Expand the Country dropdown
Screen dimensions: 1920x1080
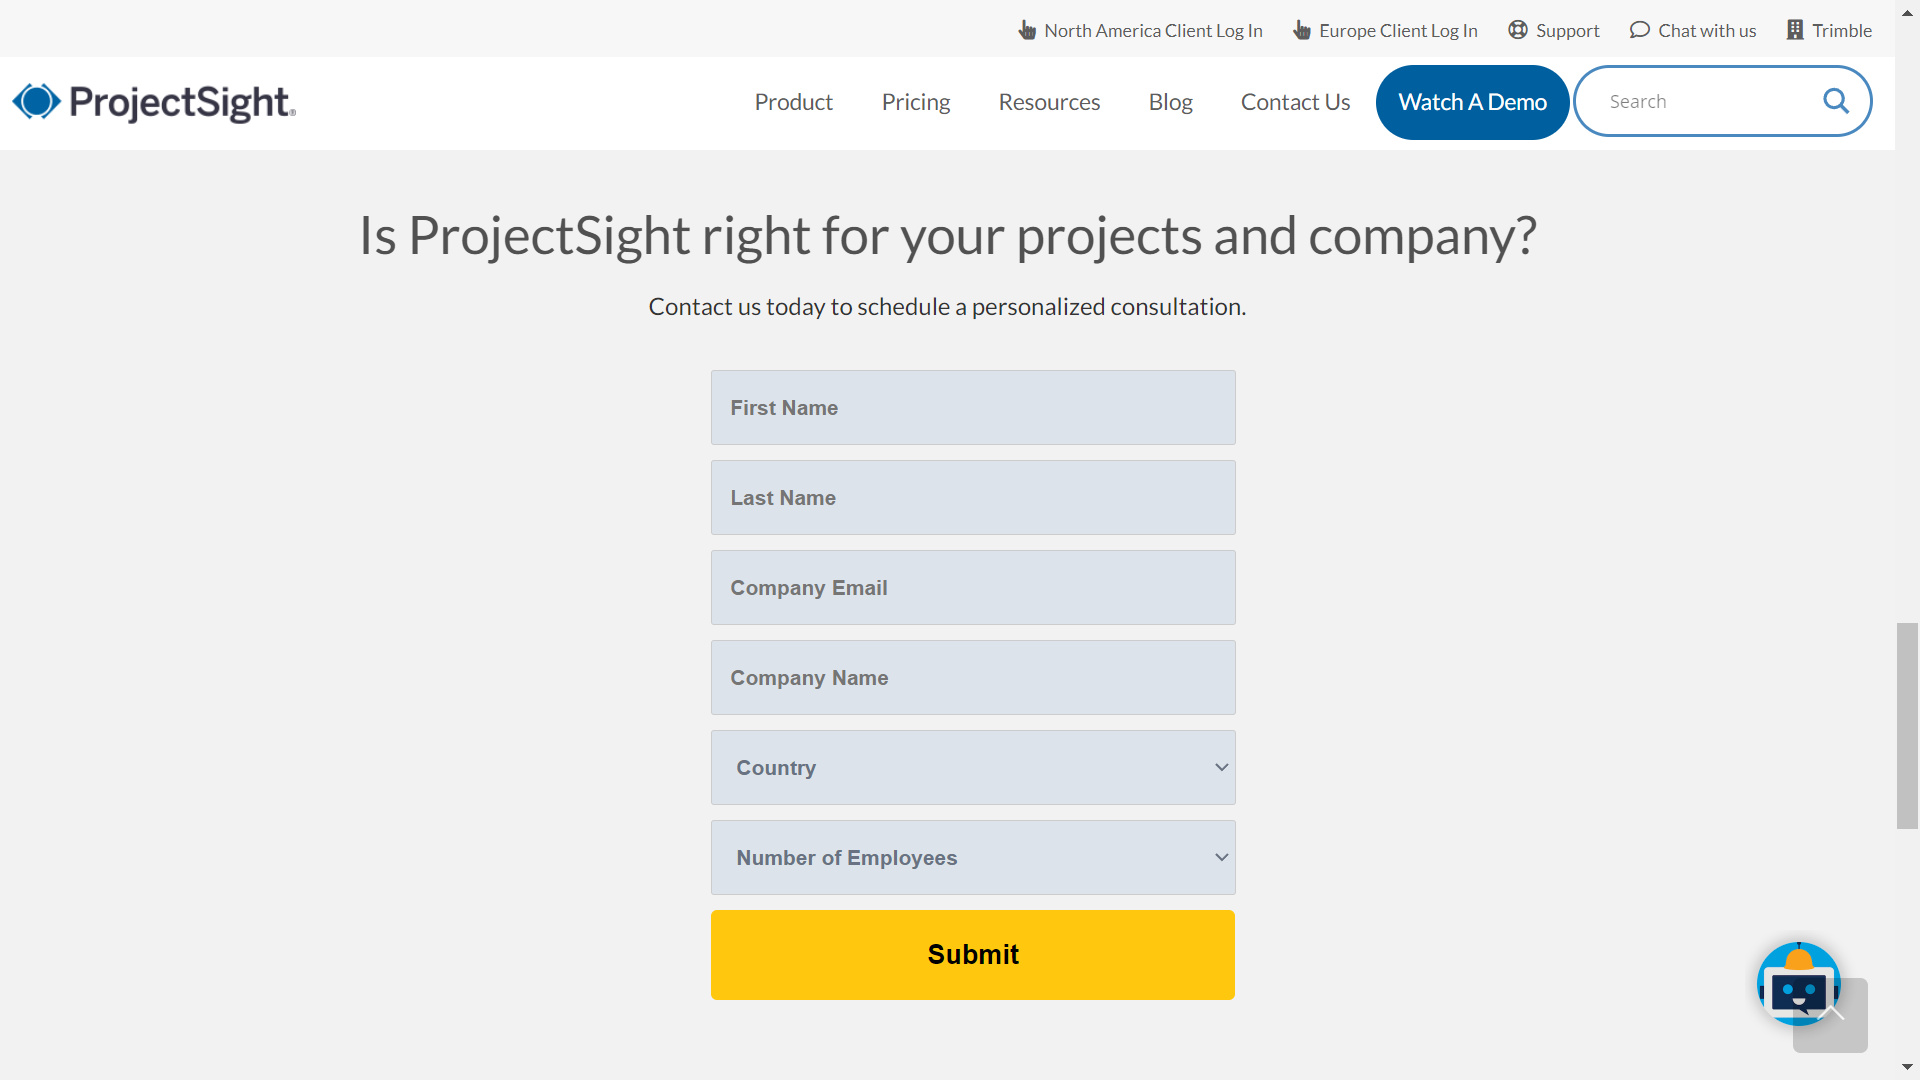(973, 768)
